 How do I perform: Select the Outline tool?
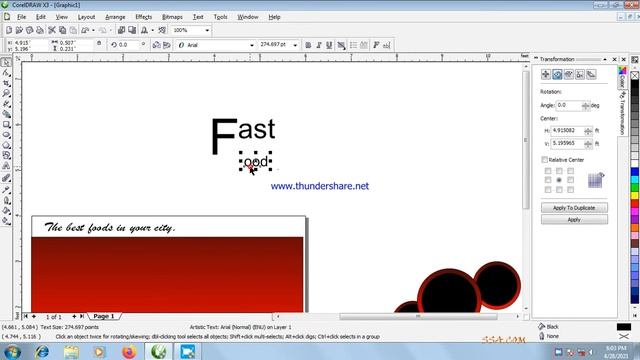[x=6, y=200]
